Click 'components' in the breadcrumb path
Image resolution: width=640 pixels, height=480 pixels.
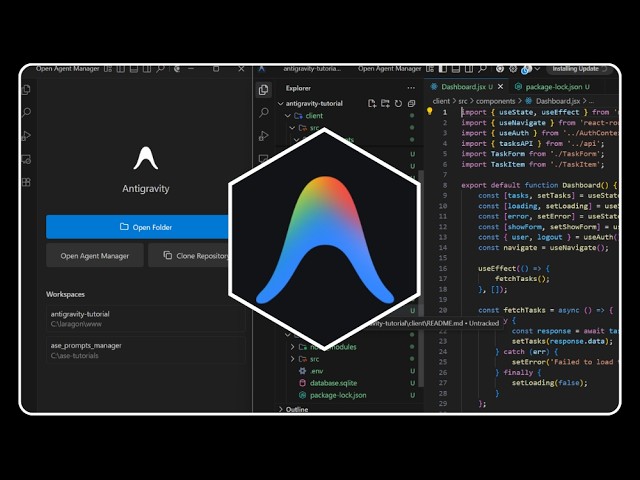(x=496, y=101)
